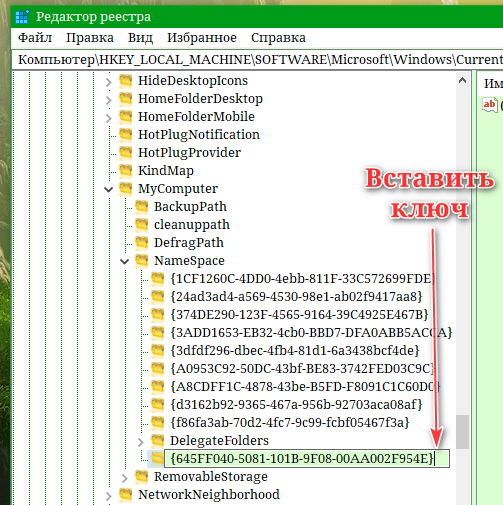Screen dimensions: 503x505
Task: Click folder icon of {374DE290-123F key
Action: tap(158, 315)
